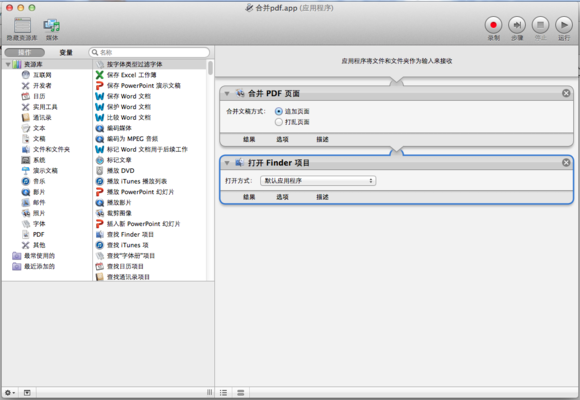Image resolution: width=580 pixels, height=400 pixels.
Task: Click the 停止 stop button
Action: 540,25
